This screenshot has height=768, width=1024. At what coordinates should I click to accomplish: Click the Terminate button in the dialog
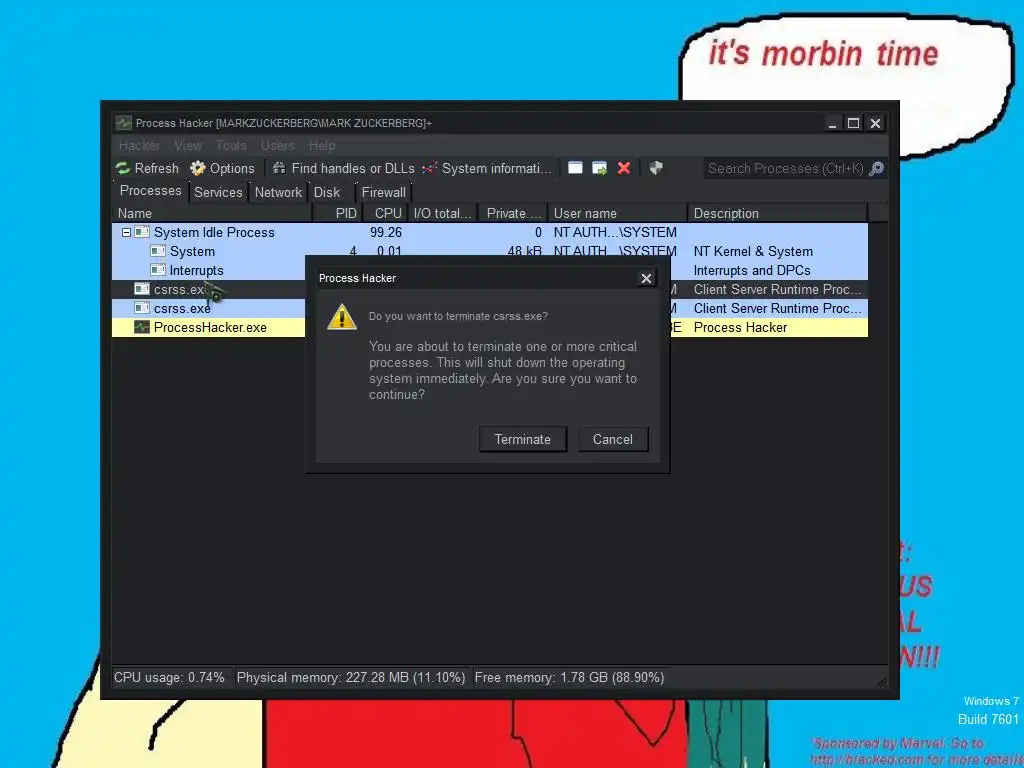(x=522, y=439)
